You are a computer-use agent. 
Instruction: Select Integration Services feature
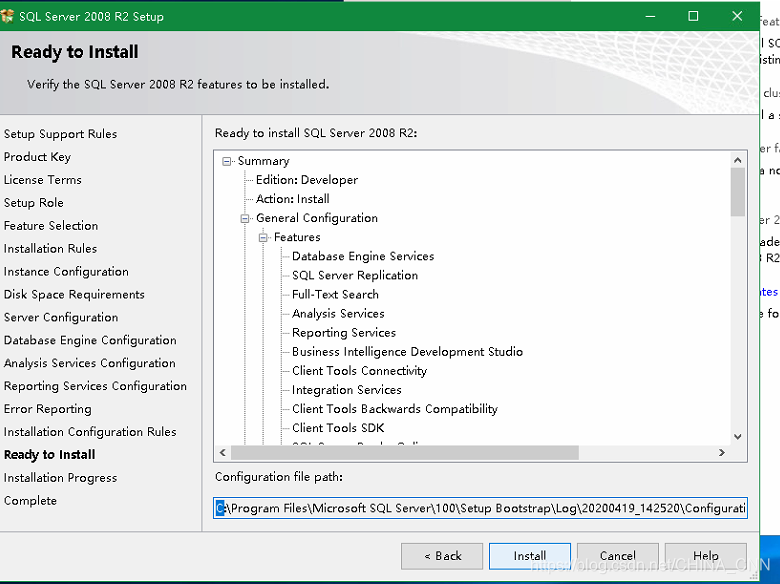point(347,390)
